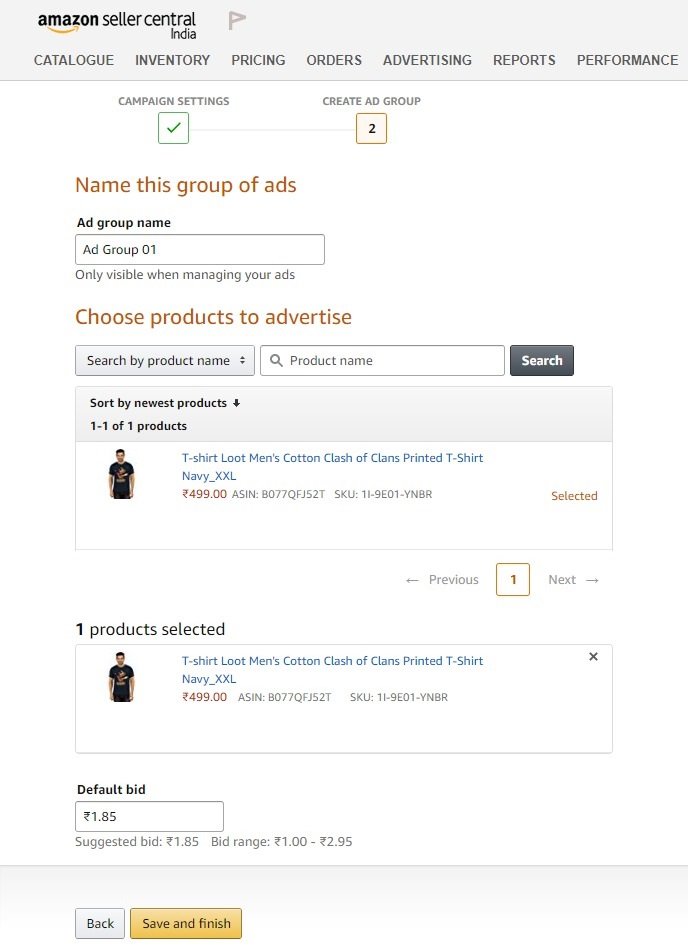688x951 pixels.
Task: Click the magnifier icon in product search
Action: tap(276, 360)
